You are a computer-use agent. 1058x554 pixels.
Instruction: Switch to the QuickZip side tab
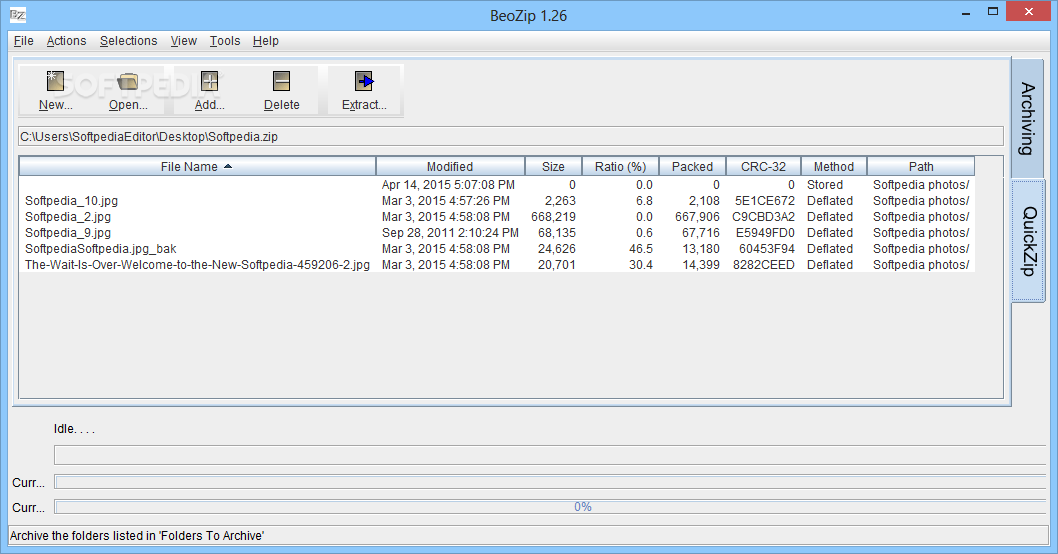[x=1028, y=241]
